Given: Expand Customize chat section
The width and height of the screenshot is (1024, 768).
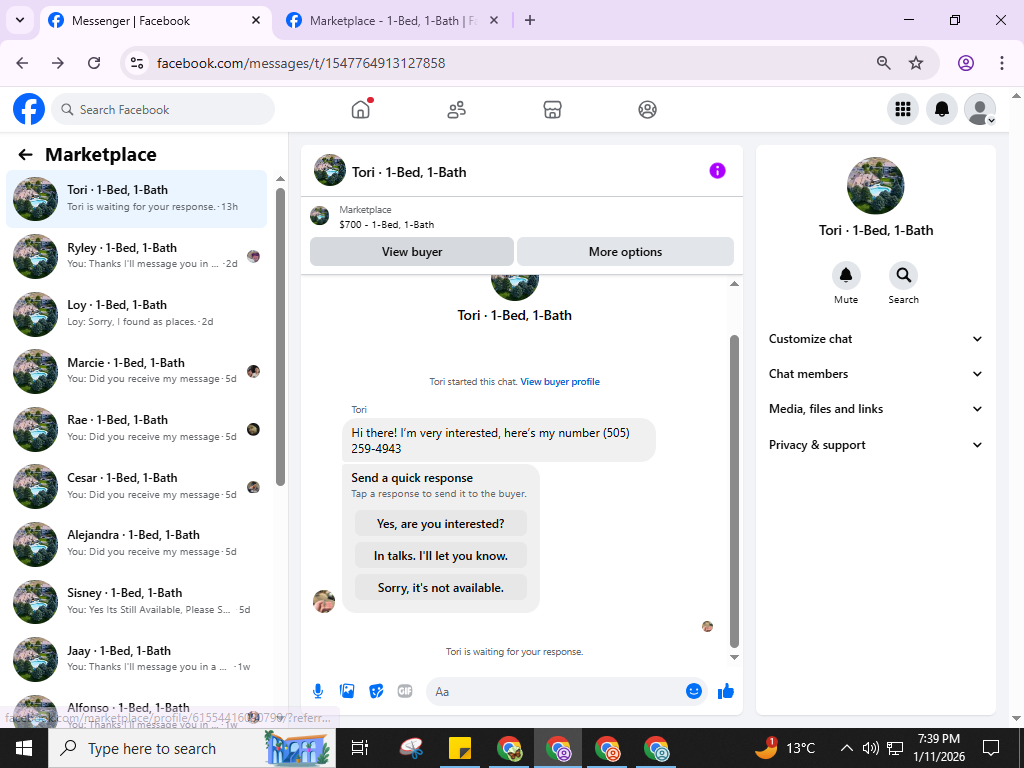Looking at the screenshot, I should tap(875, 339).
